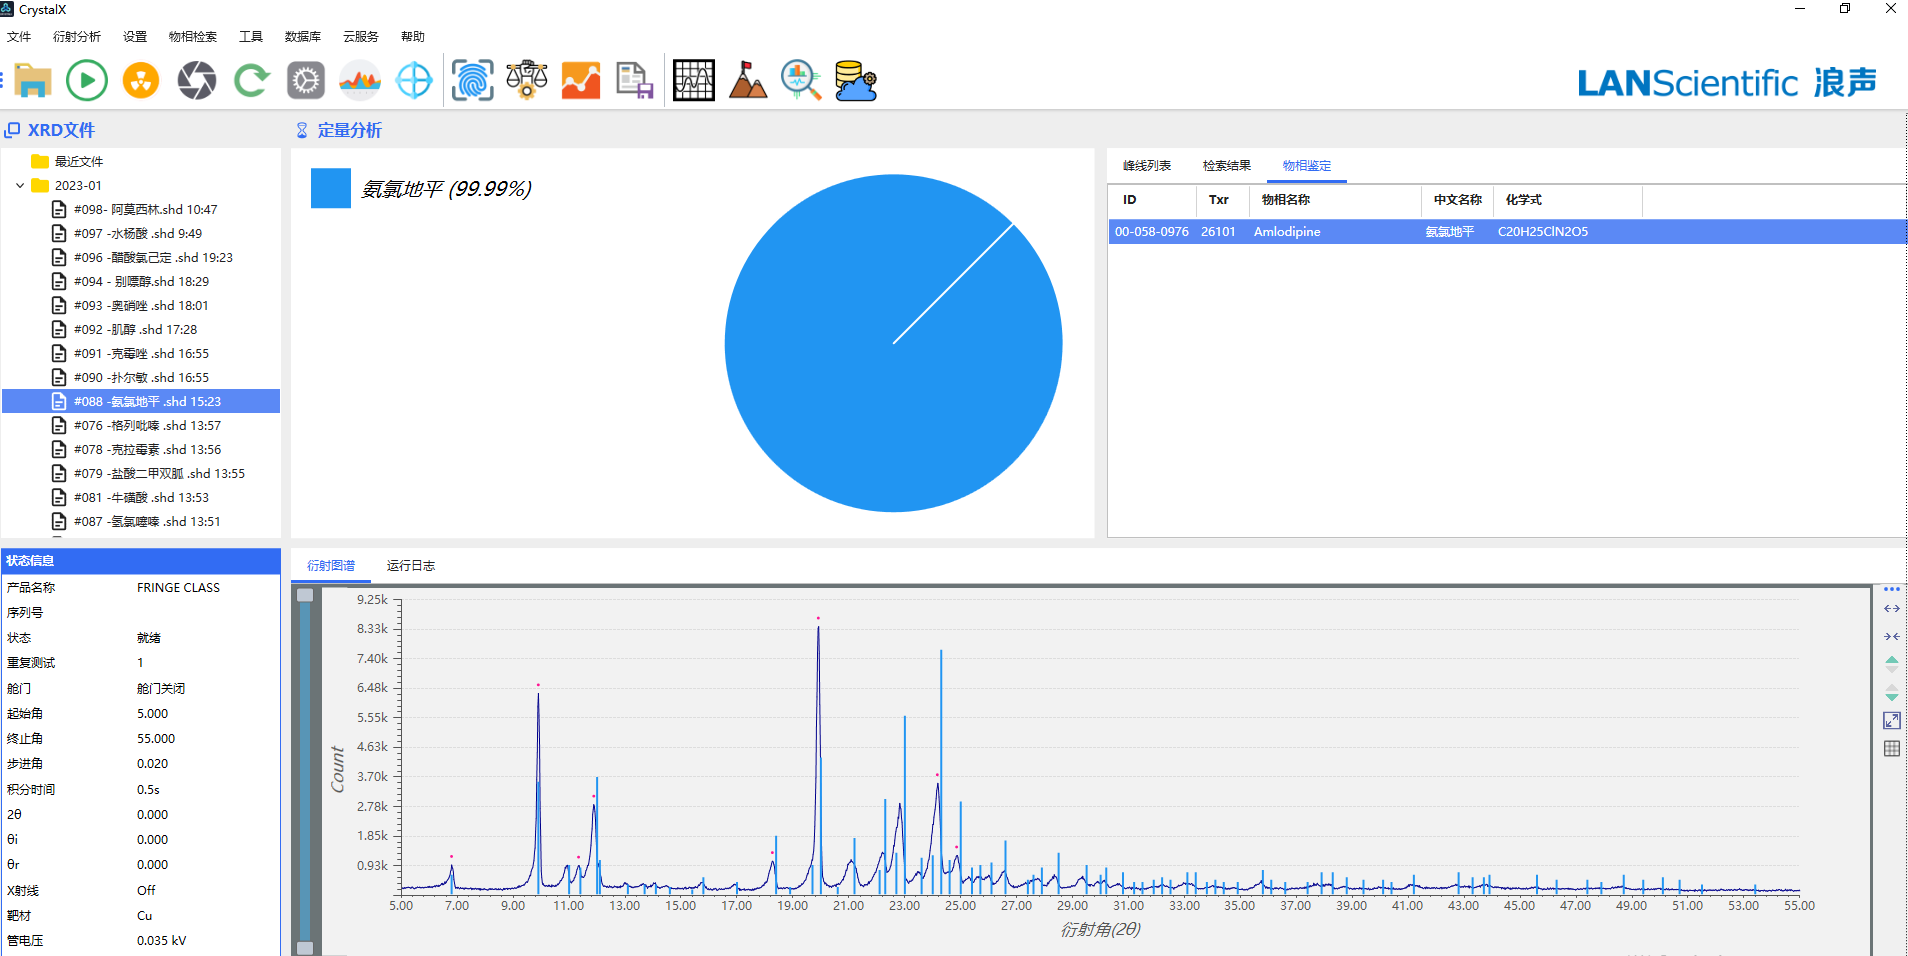Click the orange radiation X-ray icon
The height and width of the screenshot is (956, 1908).
point(141,80)
